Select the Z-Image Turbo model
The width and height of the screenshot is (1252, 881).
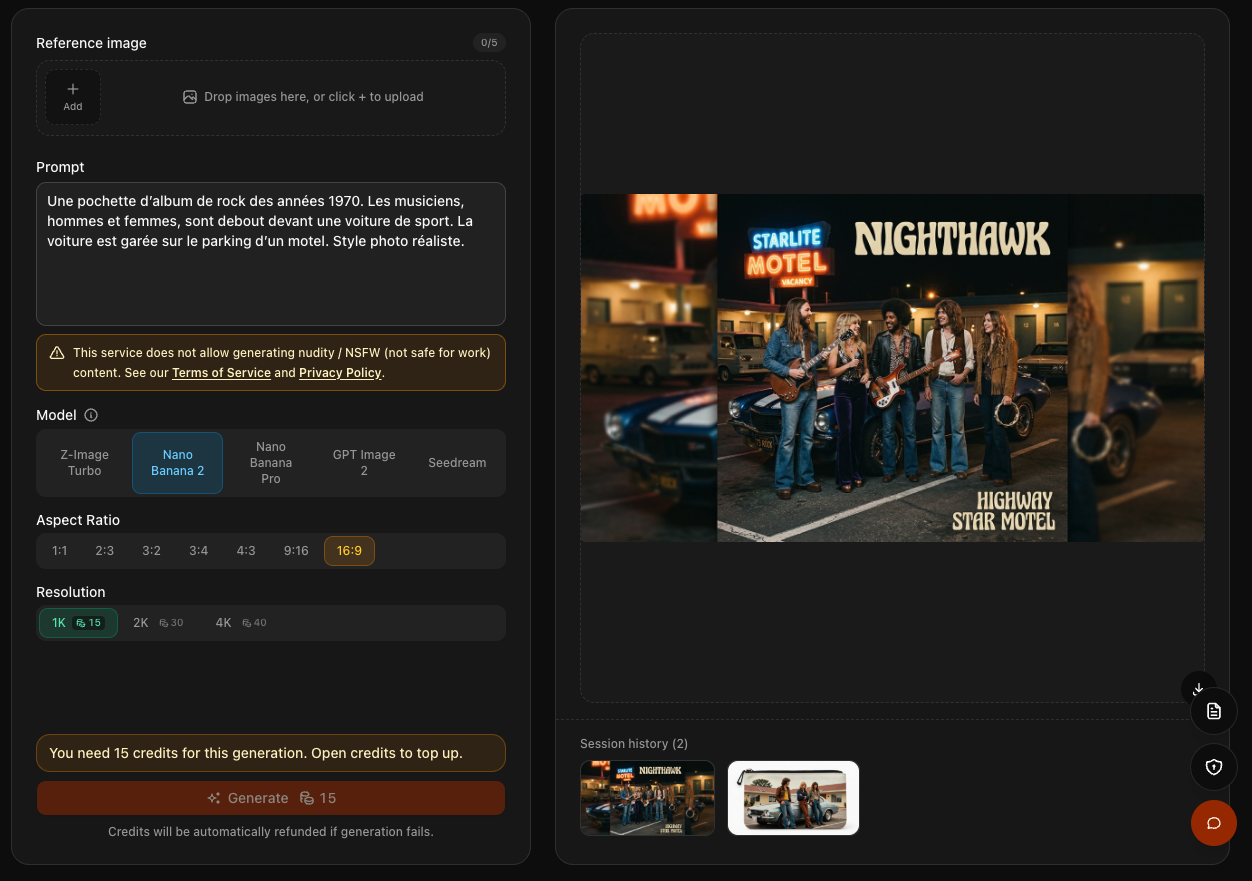coord(85,463)
